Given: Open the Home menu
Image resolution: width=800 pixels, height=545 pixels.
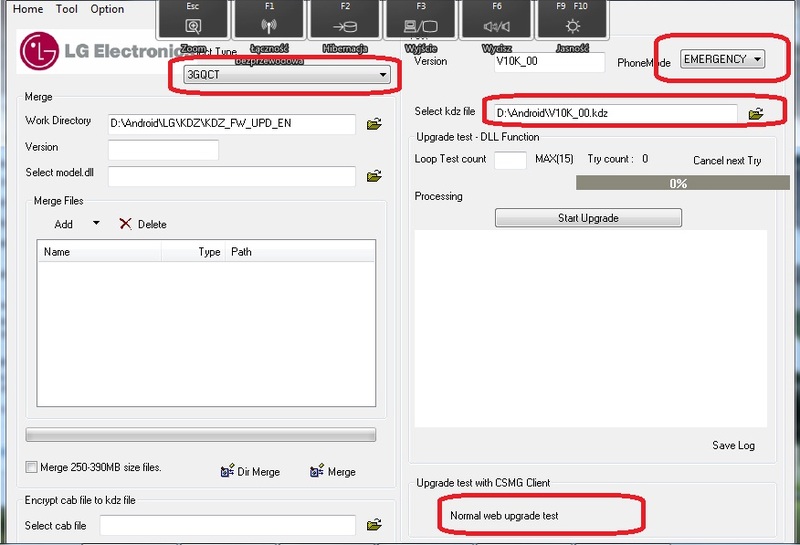Looking at the screenshot, I should 28,9.
